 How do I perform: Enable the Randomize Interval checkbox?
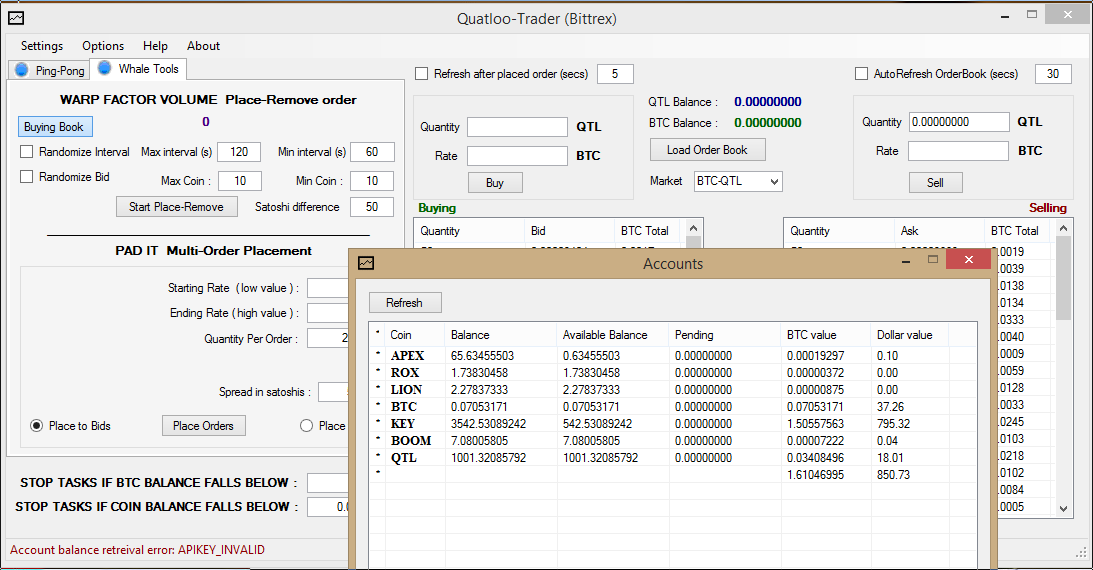coord(26,151)
